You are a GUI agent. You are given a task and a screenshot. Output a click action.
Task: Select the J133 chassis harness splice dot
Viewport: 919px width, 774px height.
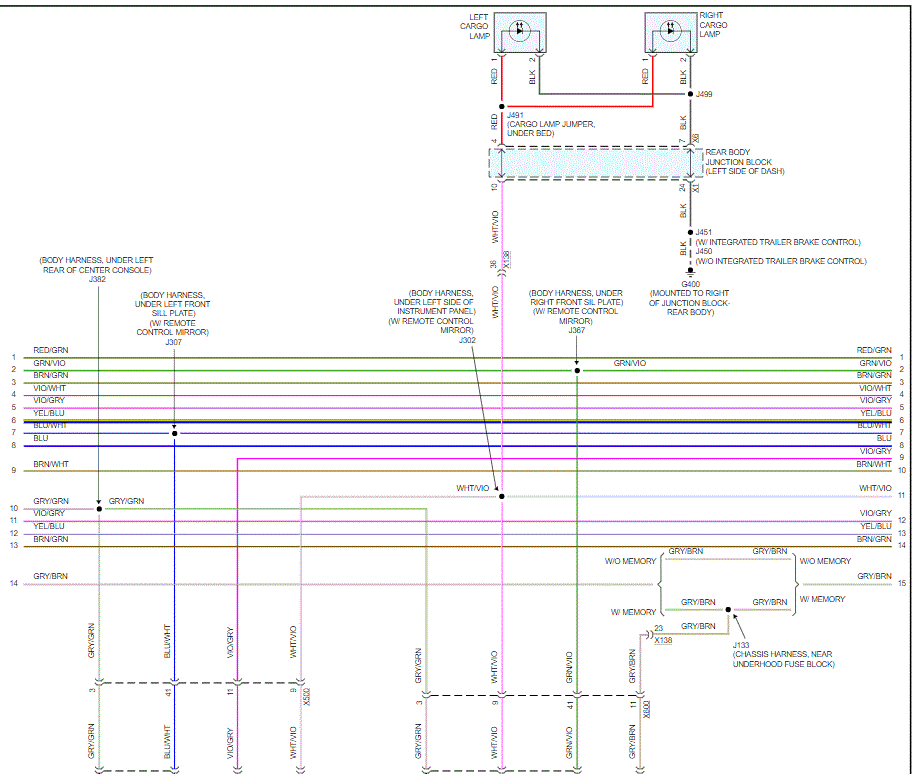[728, 609]
